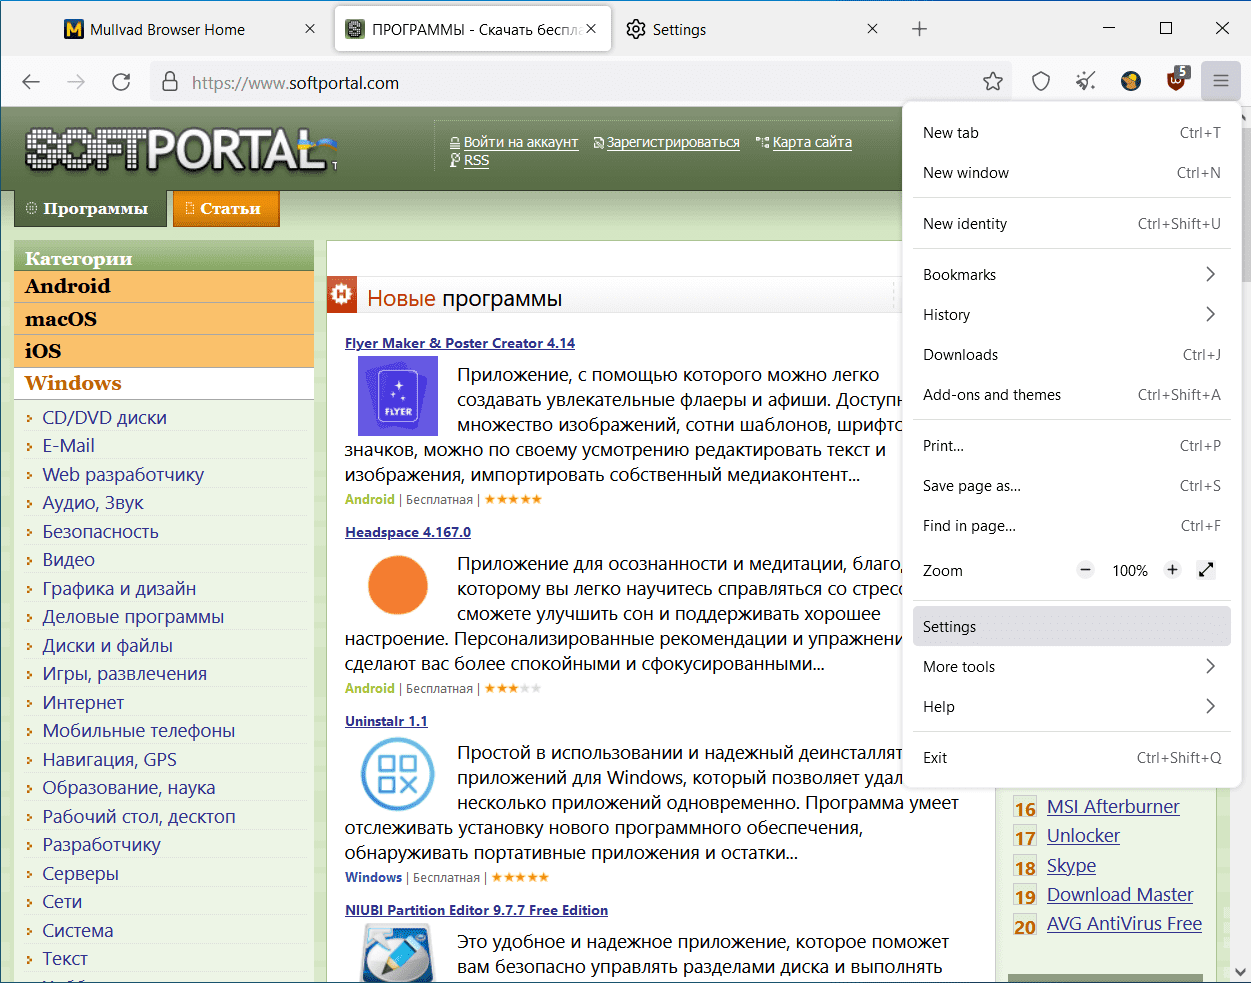Viewport: 1251px width, 983px height.
Task: Open the Headspace 4.167.0 link
Action: coord(408,532)
